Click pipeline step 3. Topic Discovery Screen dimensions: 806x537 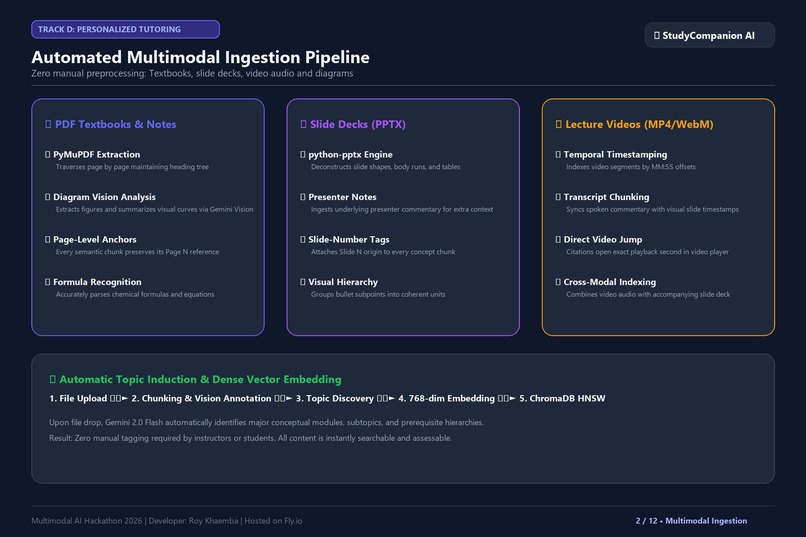click(x=335, y=399)
